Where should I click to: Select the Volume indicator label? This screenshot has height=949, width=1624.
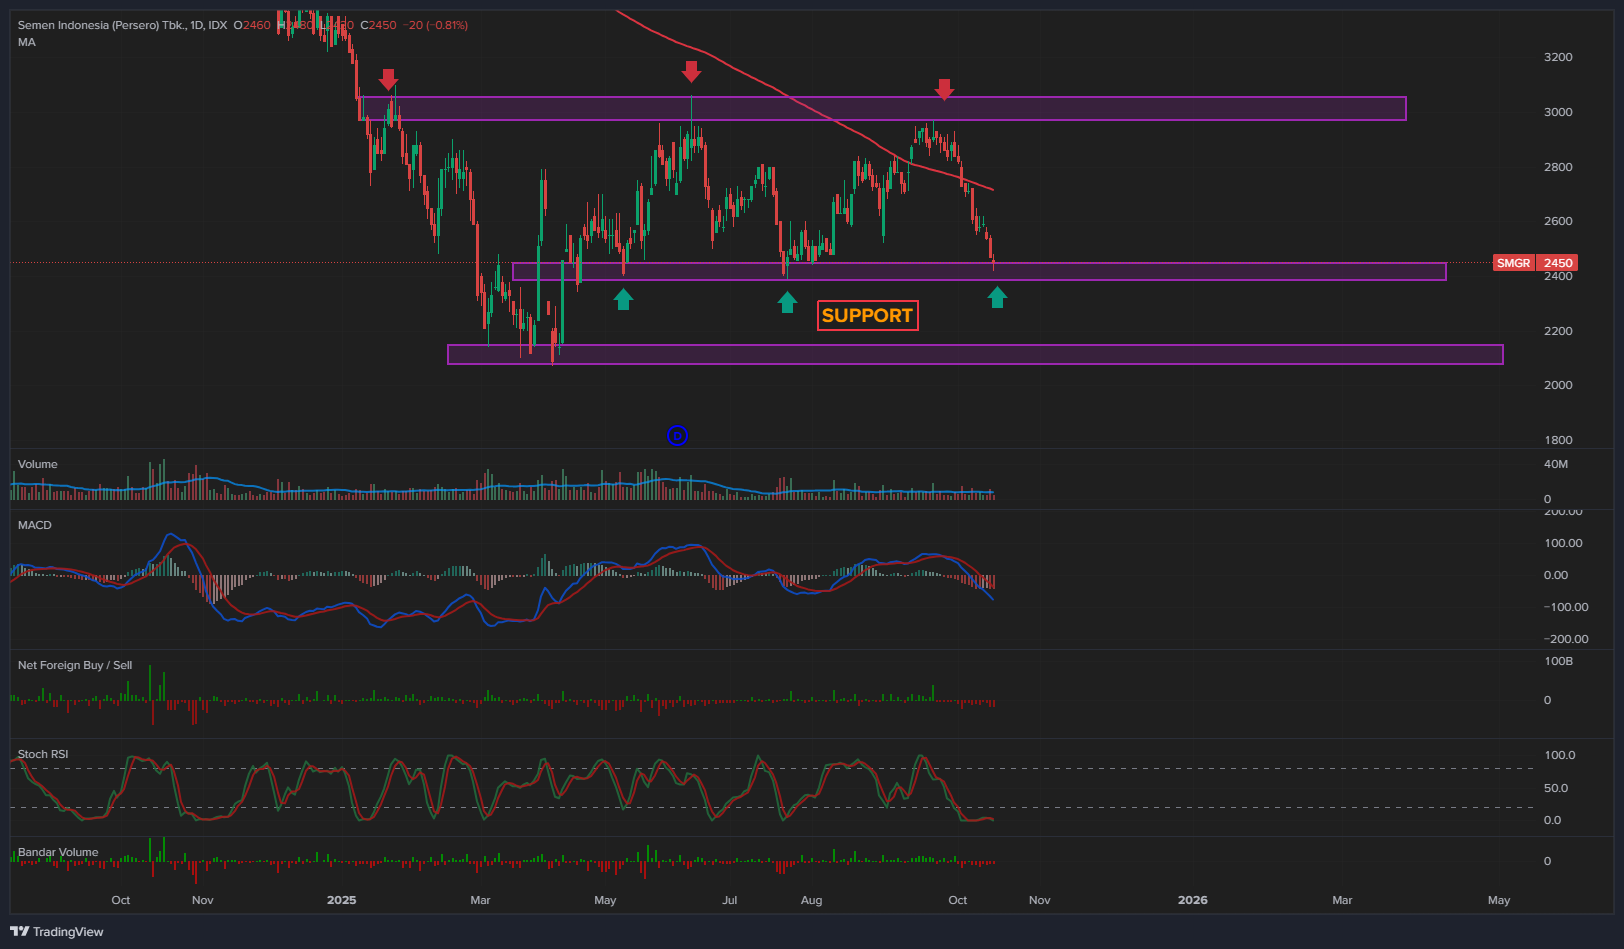click(38, 464)
